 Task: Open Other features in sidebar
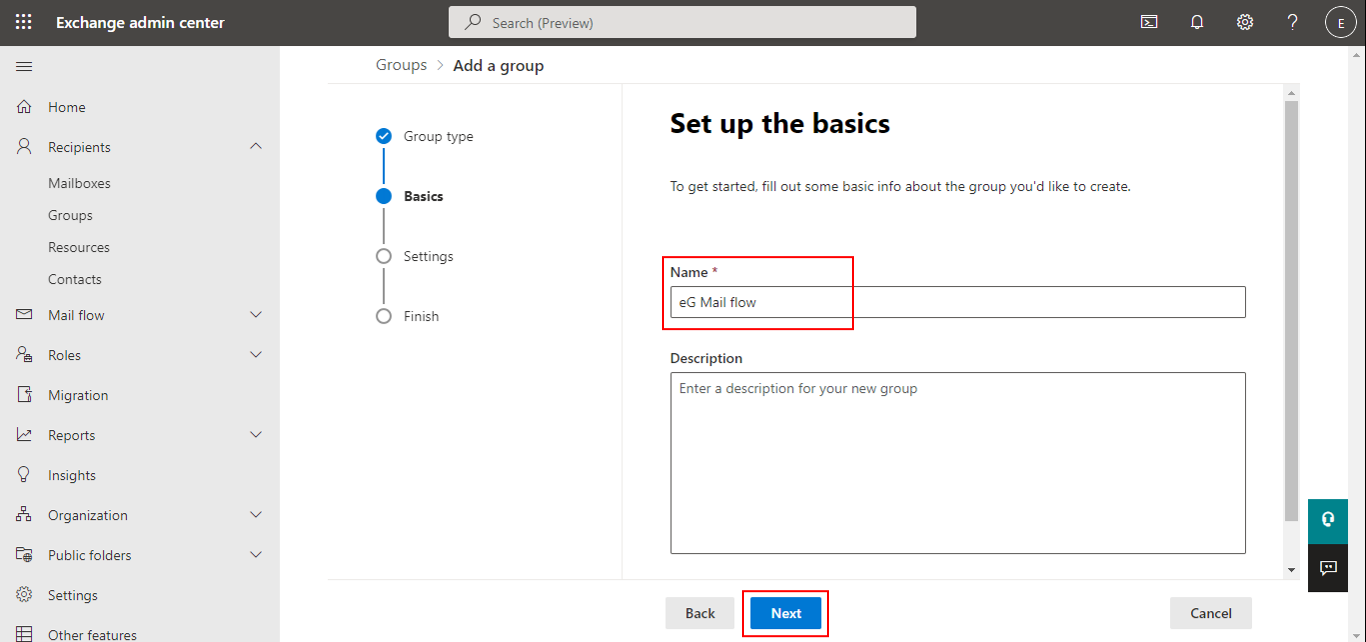[92, 634]
